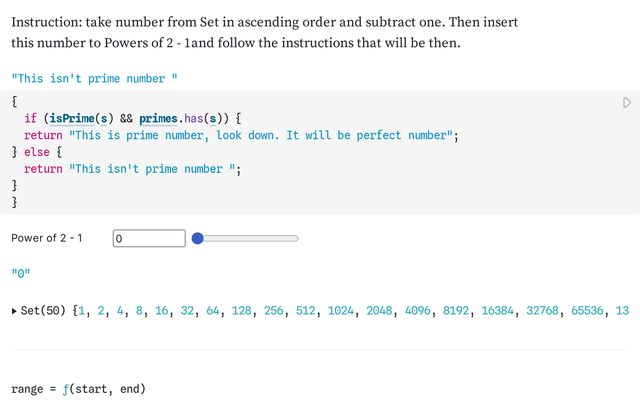The height and width of the screenshot is (400, 640).
Task: Click the range = ƒ(start, end) cell
Action: click(78, 388)
